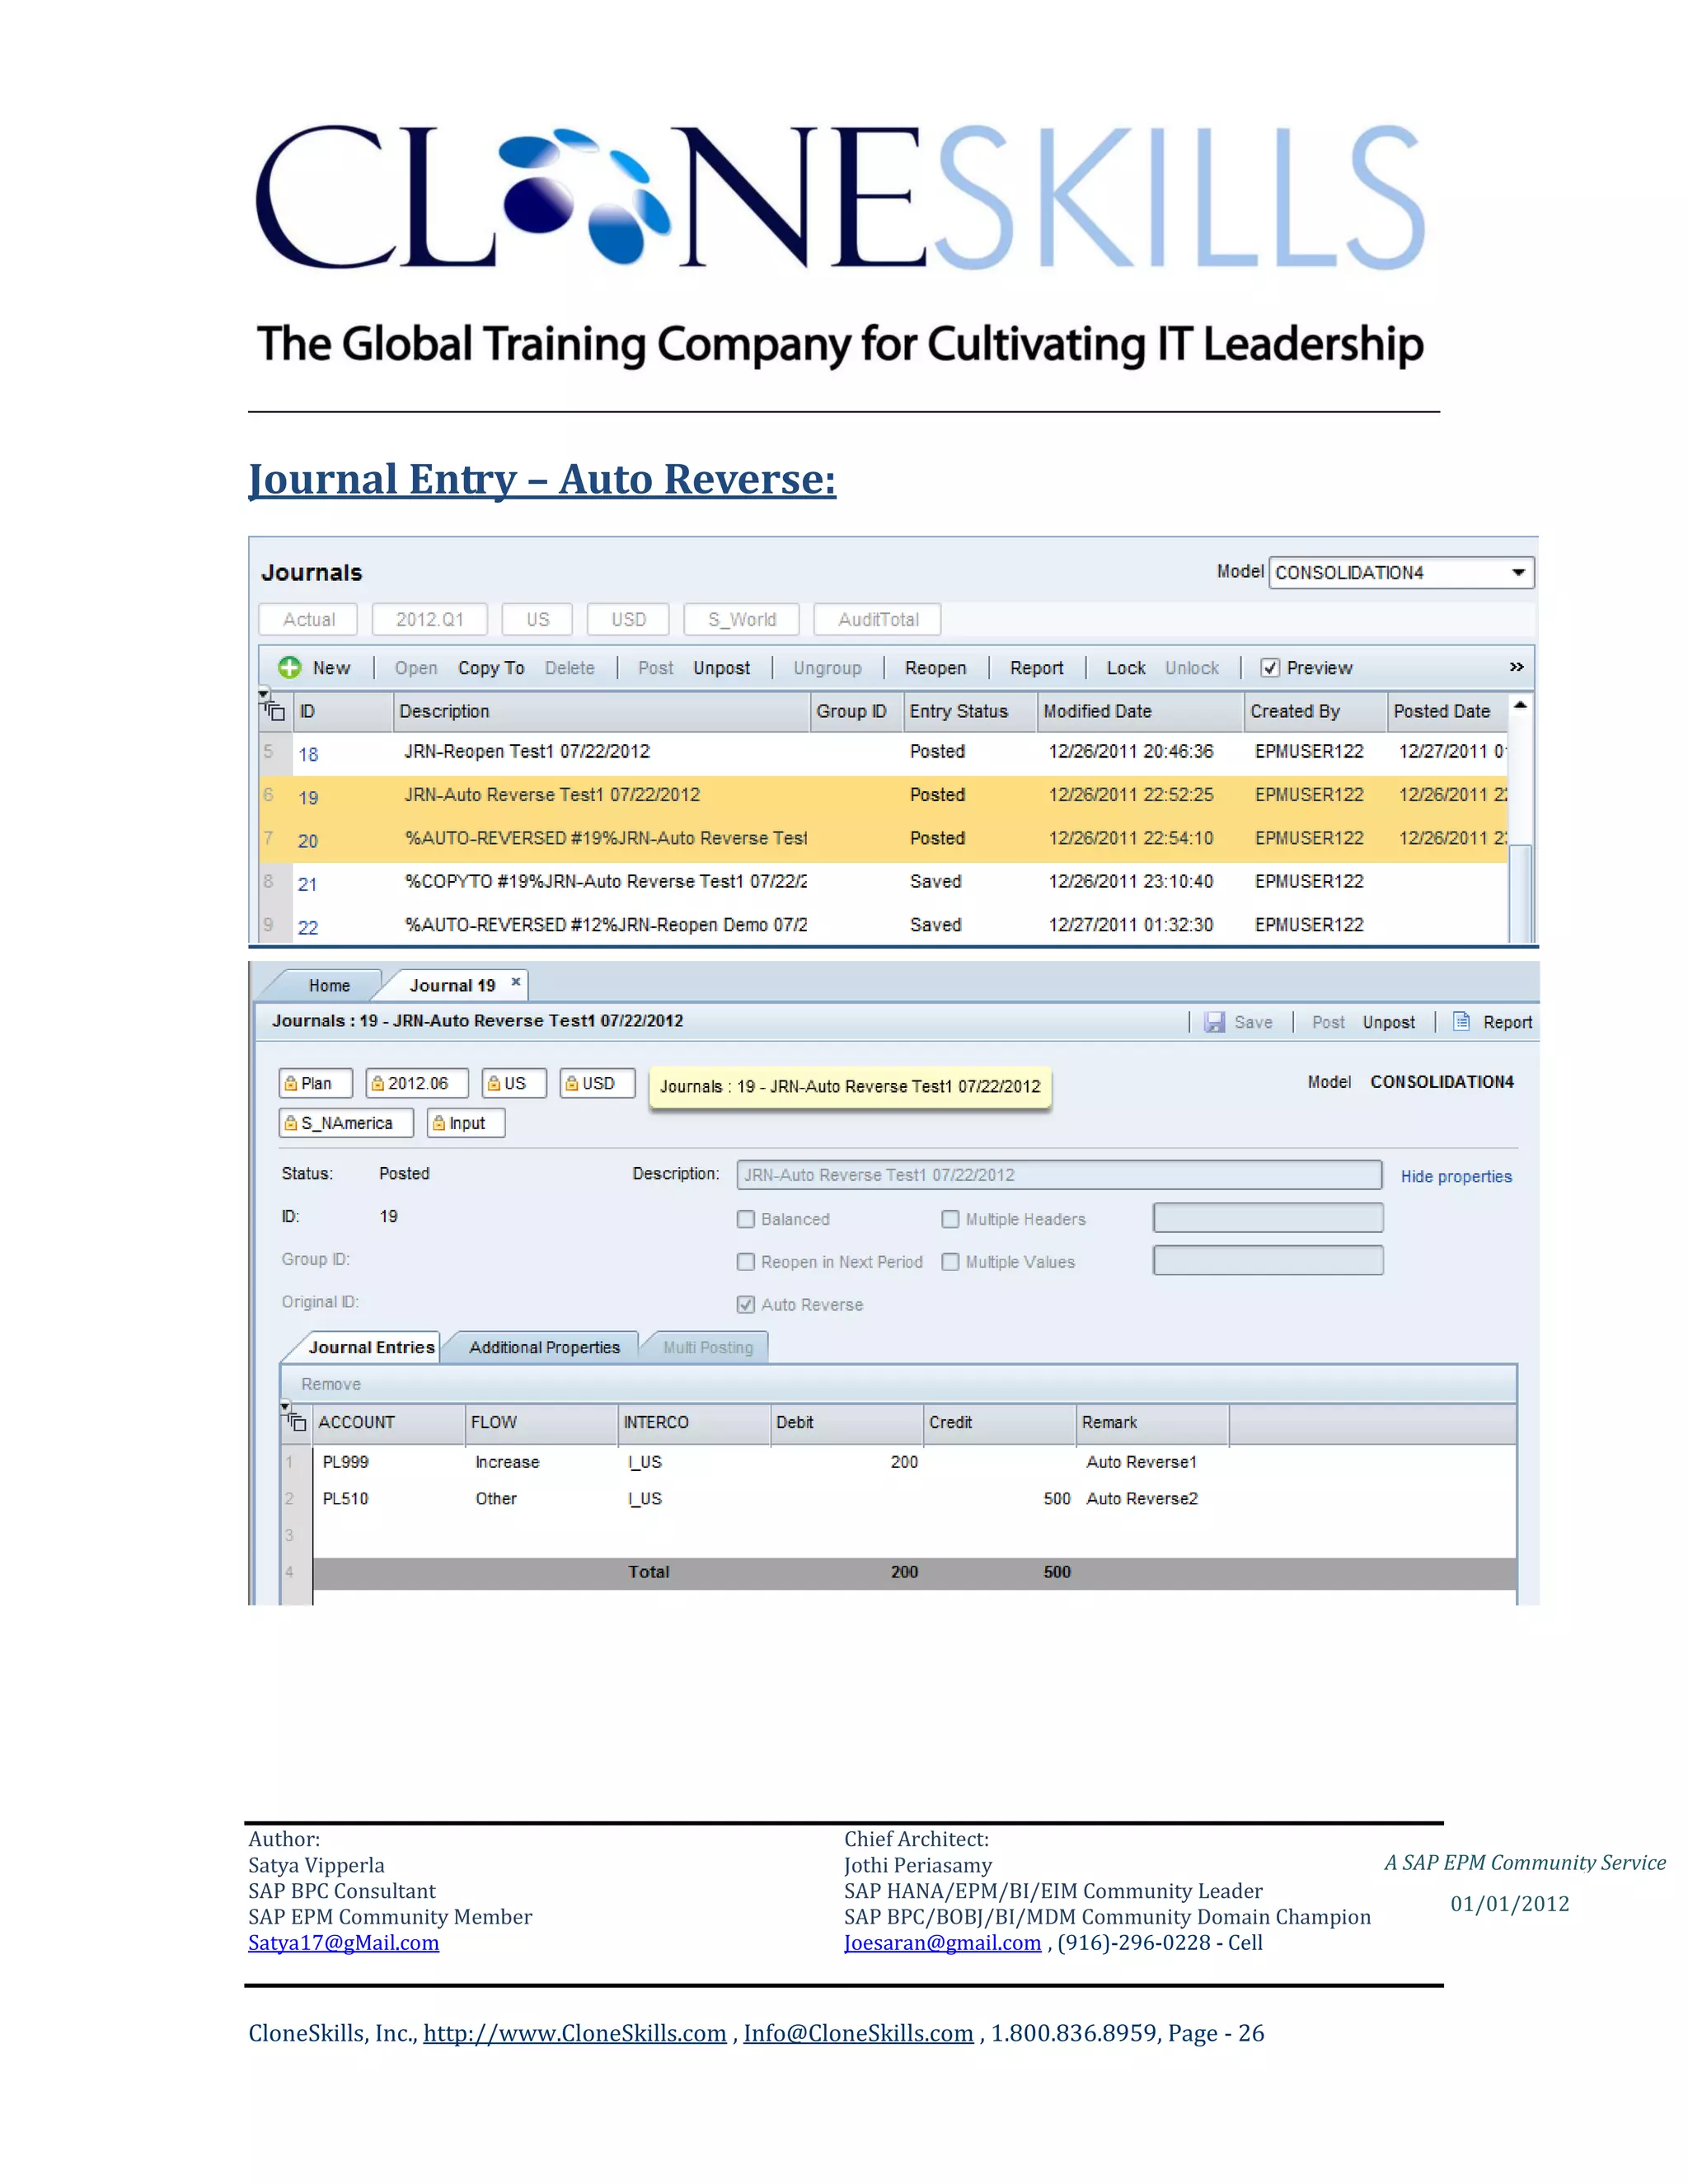Click the ACCOUNT column header
The width and height of the screenshot is (1688, 2184).
(388, 1422)
